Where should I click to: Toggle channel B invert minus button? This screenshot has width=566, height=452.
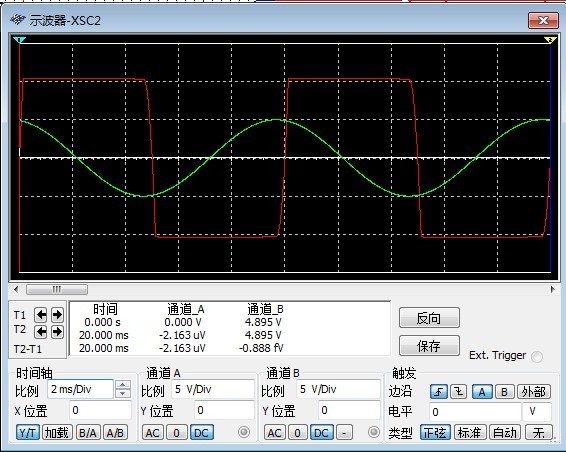click(x=344, y=433)
